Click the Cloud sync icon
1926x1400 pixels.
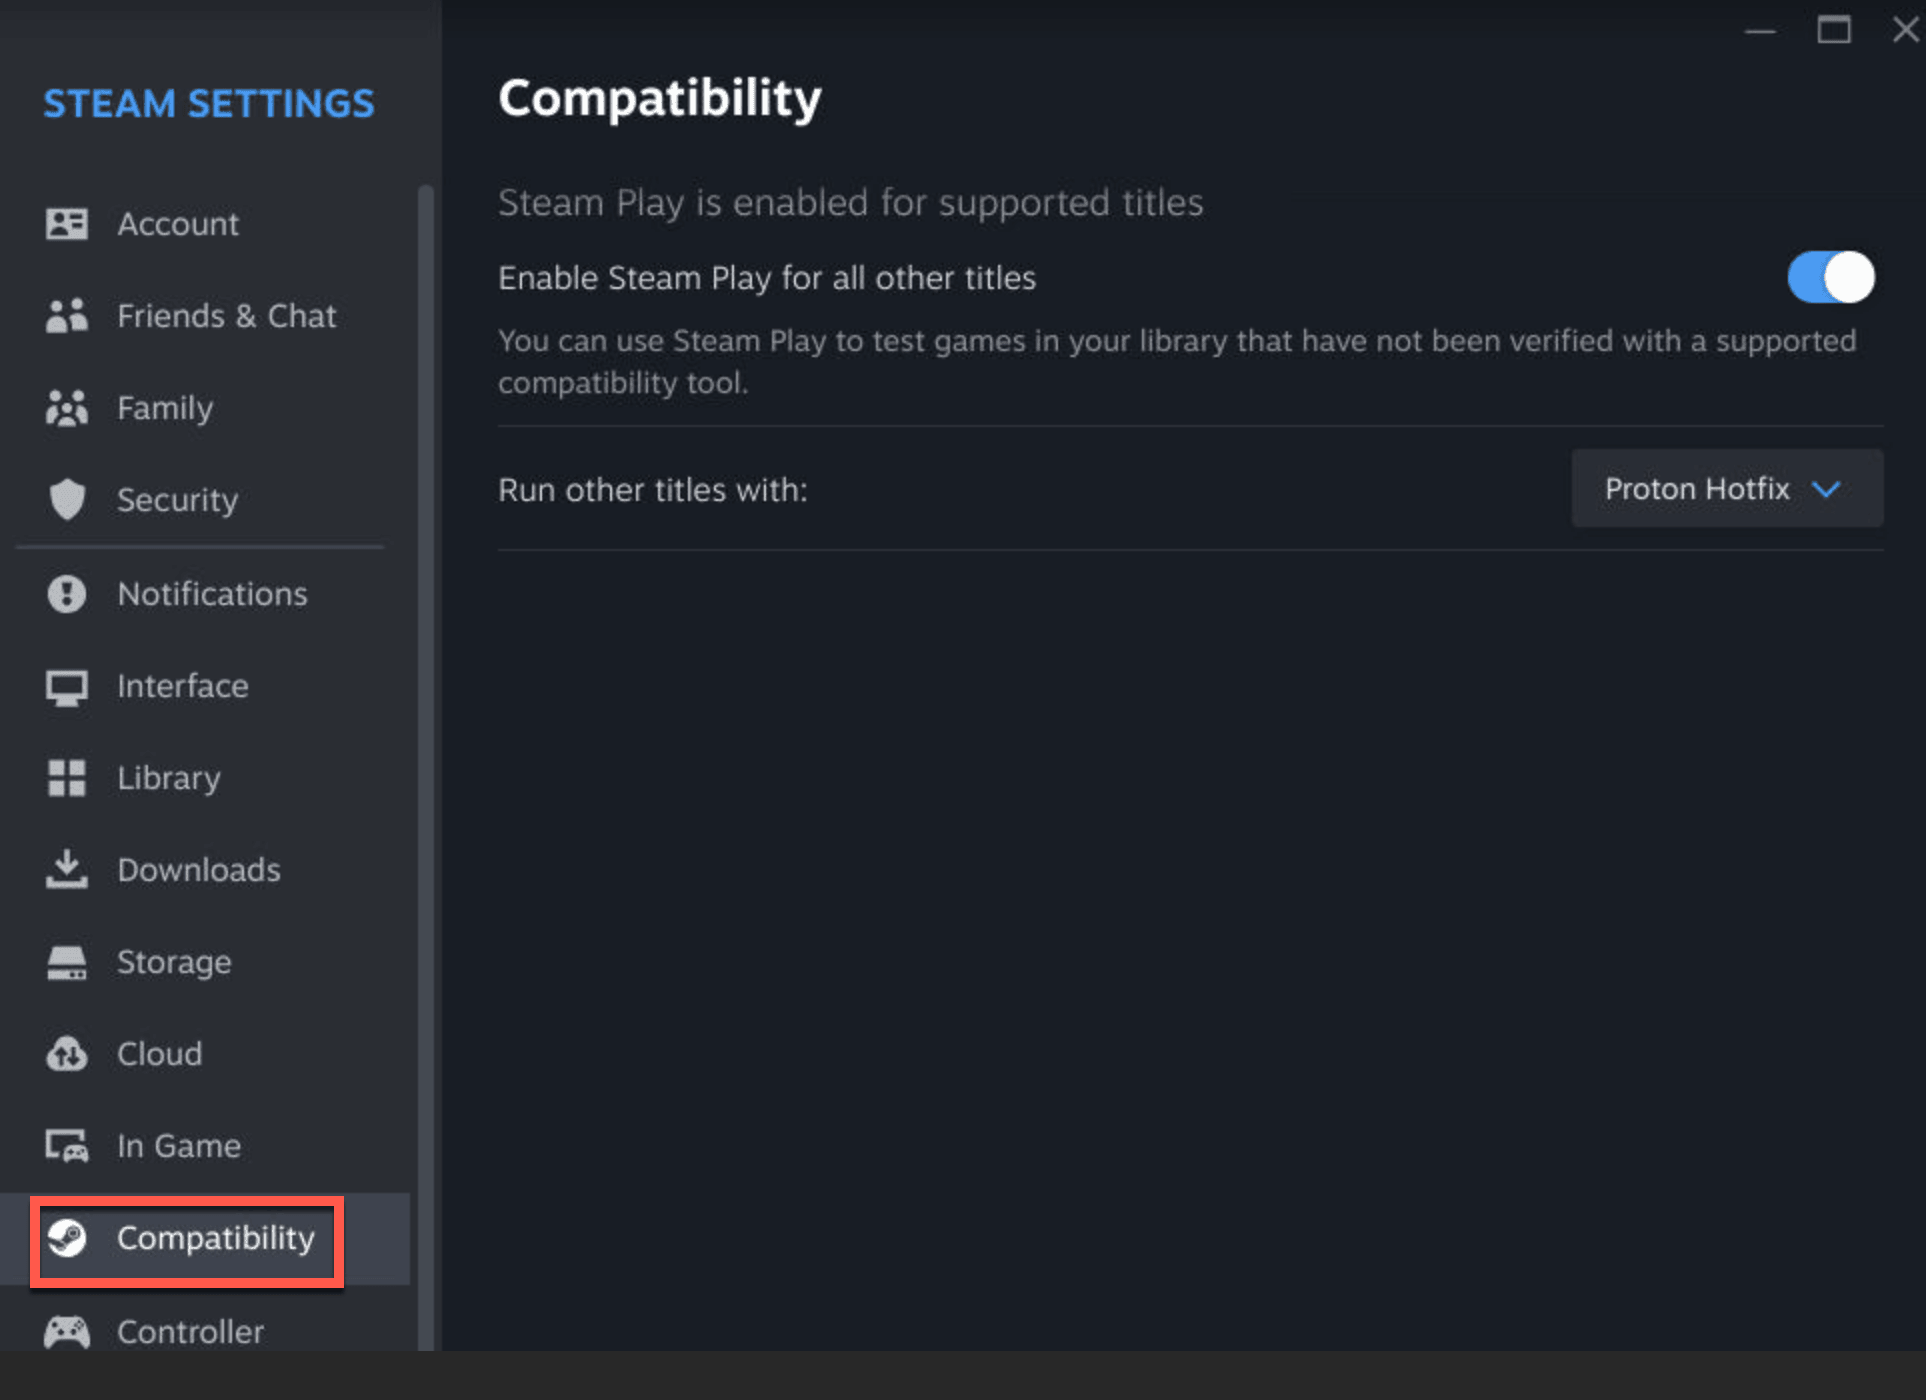click(x=66, y=1054)
